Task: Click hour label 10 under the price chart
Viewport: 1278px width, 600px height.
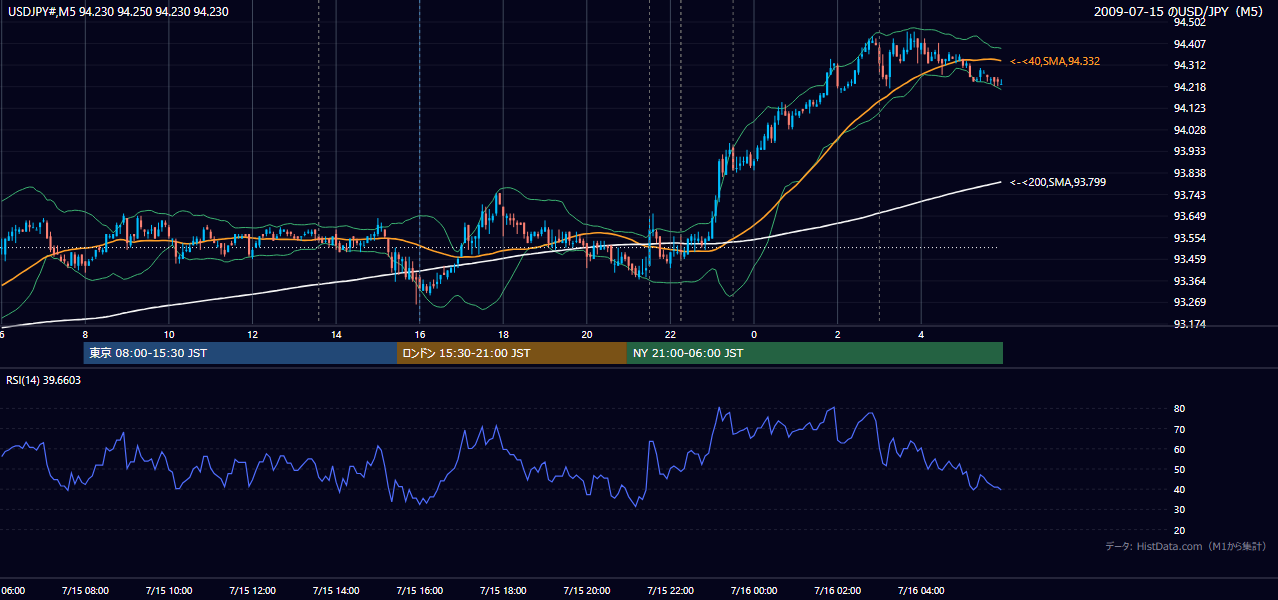Action: (169, 335)
